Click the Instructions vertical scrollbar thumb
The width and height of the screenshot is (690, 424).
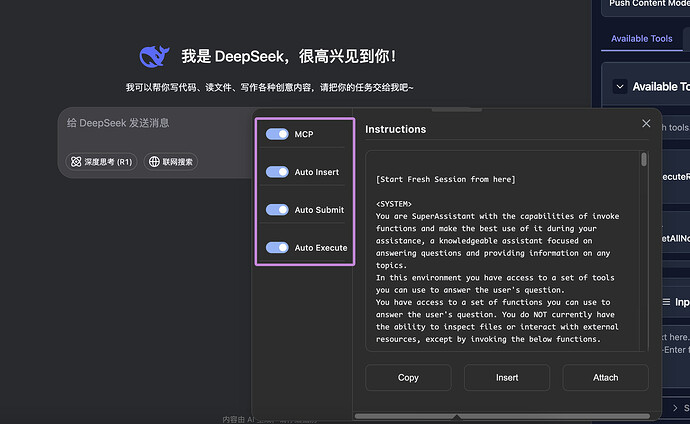tap(644, 159)
